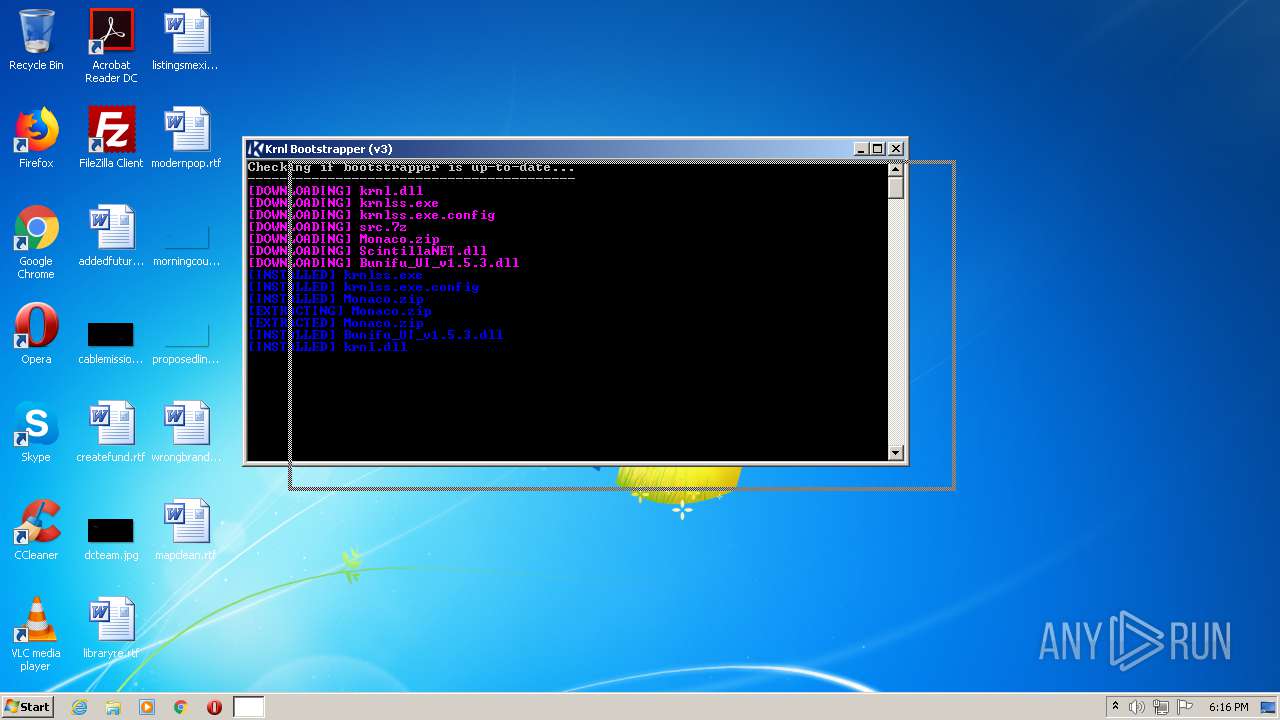Open the Krnl Bootstrapper window system menu icon

coord(256,149)
